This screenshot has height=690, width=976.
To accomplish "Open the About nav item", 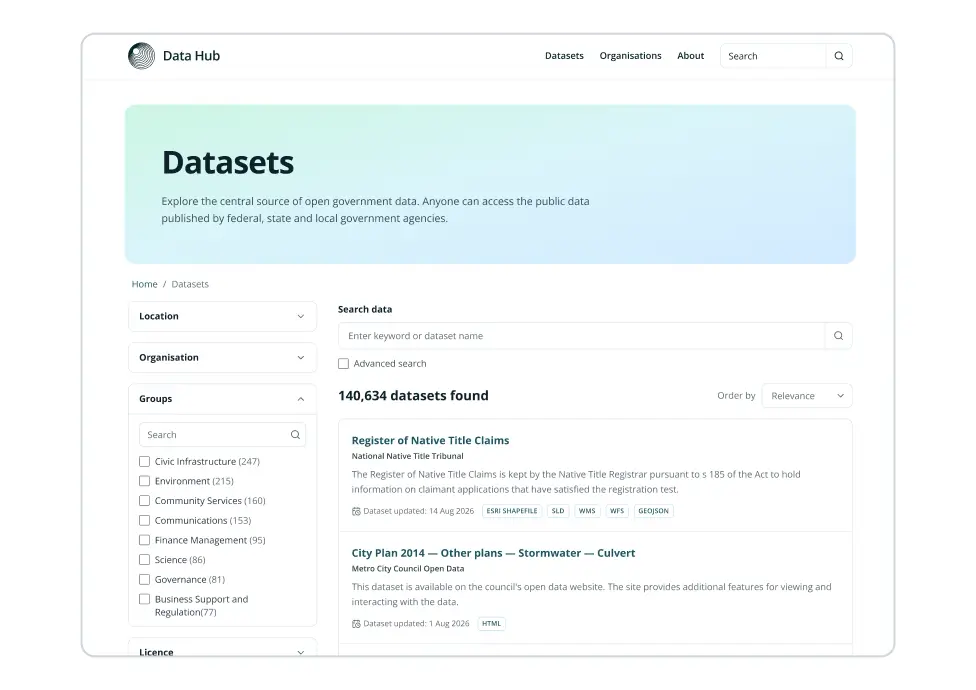I will click(690, 56).
